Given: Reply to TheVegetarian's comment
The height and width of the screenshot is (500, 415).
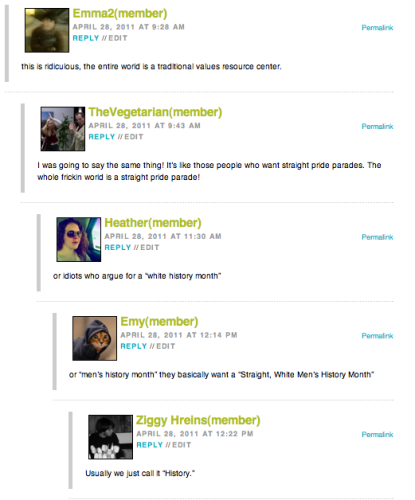Looking at the screenshot, I should coord(102,137).
